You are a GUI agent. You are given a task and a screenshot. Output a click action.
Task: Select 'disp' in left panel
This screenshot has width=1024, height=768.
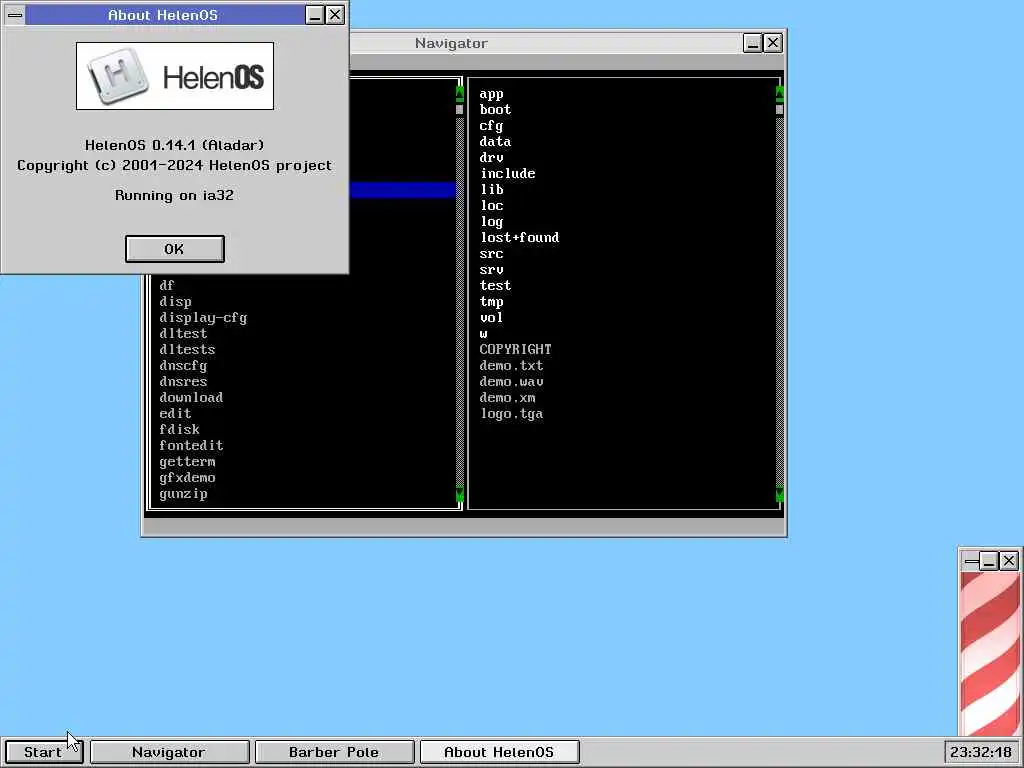(x=175, y=302)
